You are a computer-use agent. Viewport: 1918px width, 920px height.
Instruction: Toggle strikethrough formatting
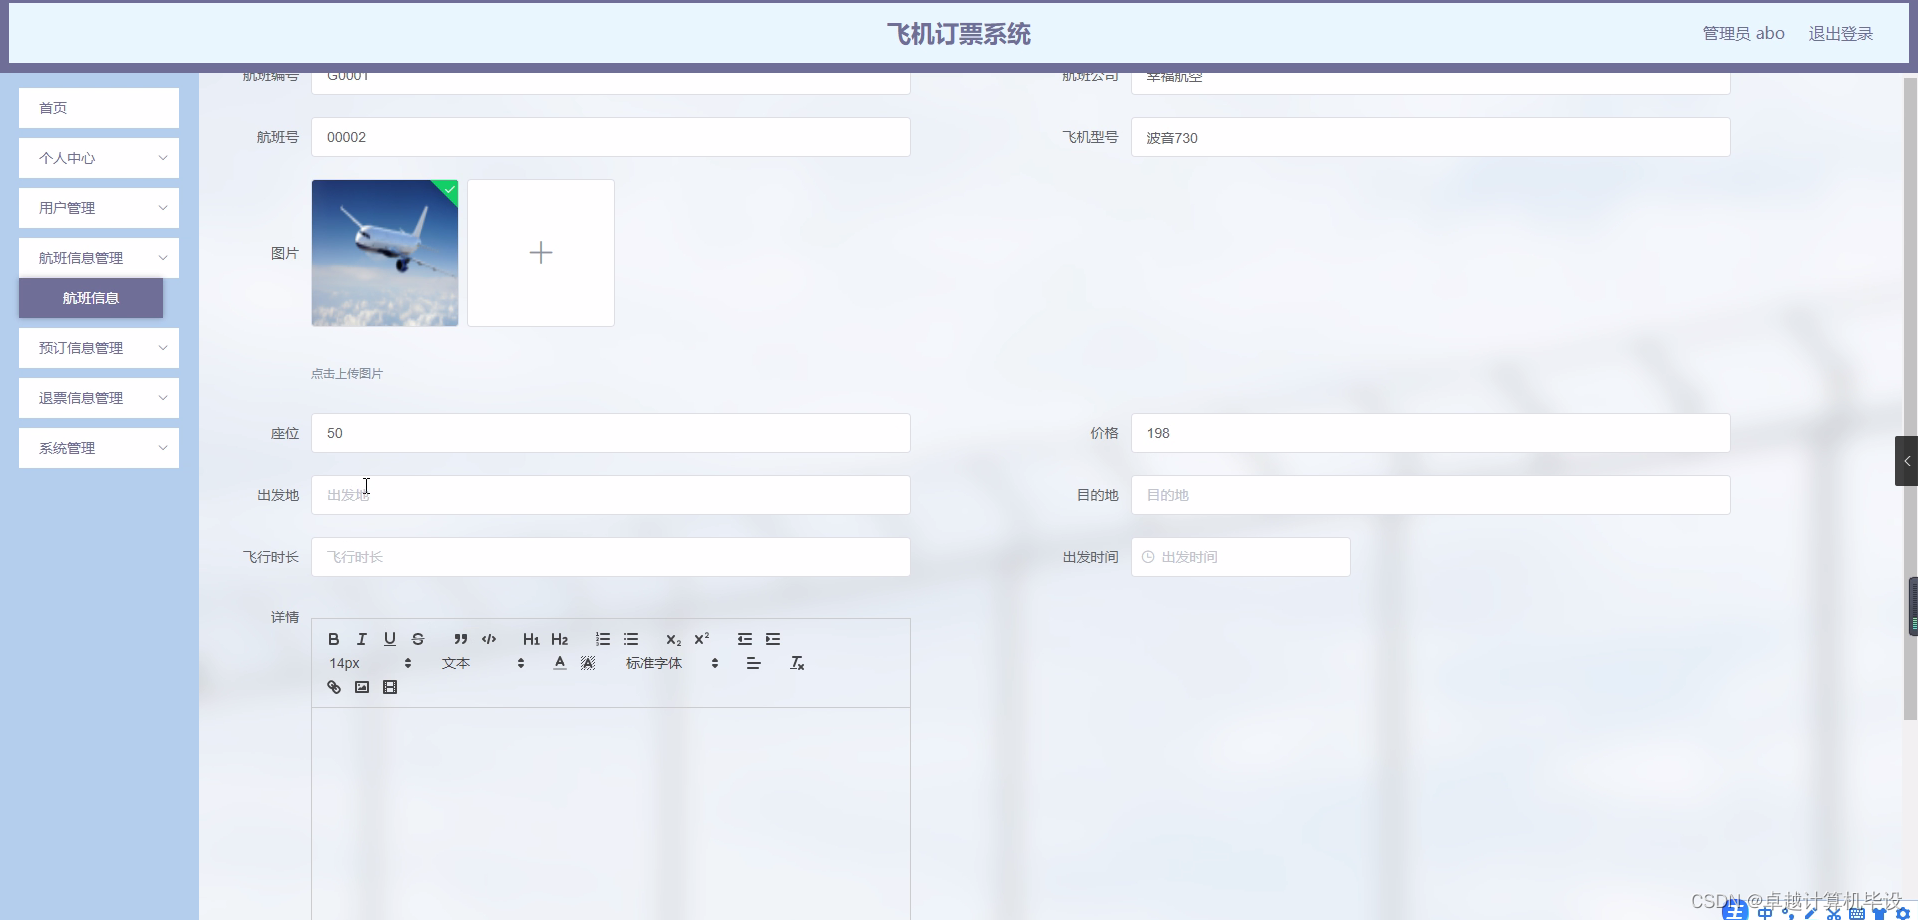coord(417,639)
